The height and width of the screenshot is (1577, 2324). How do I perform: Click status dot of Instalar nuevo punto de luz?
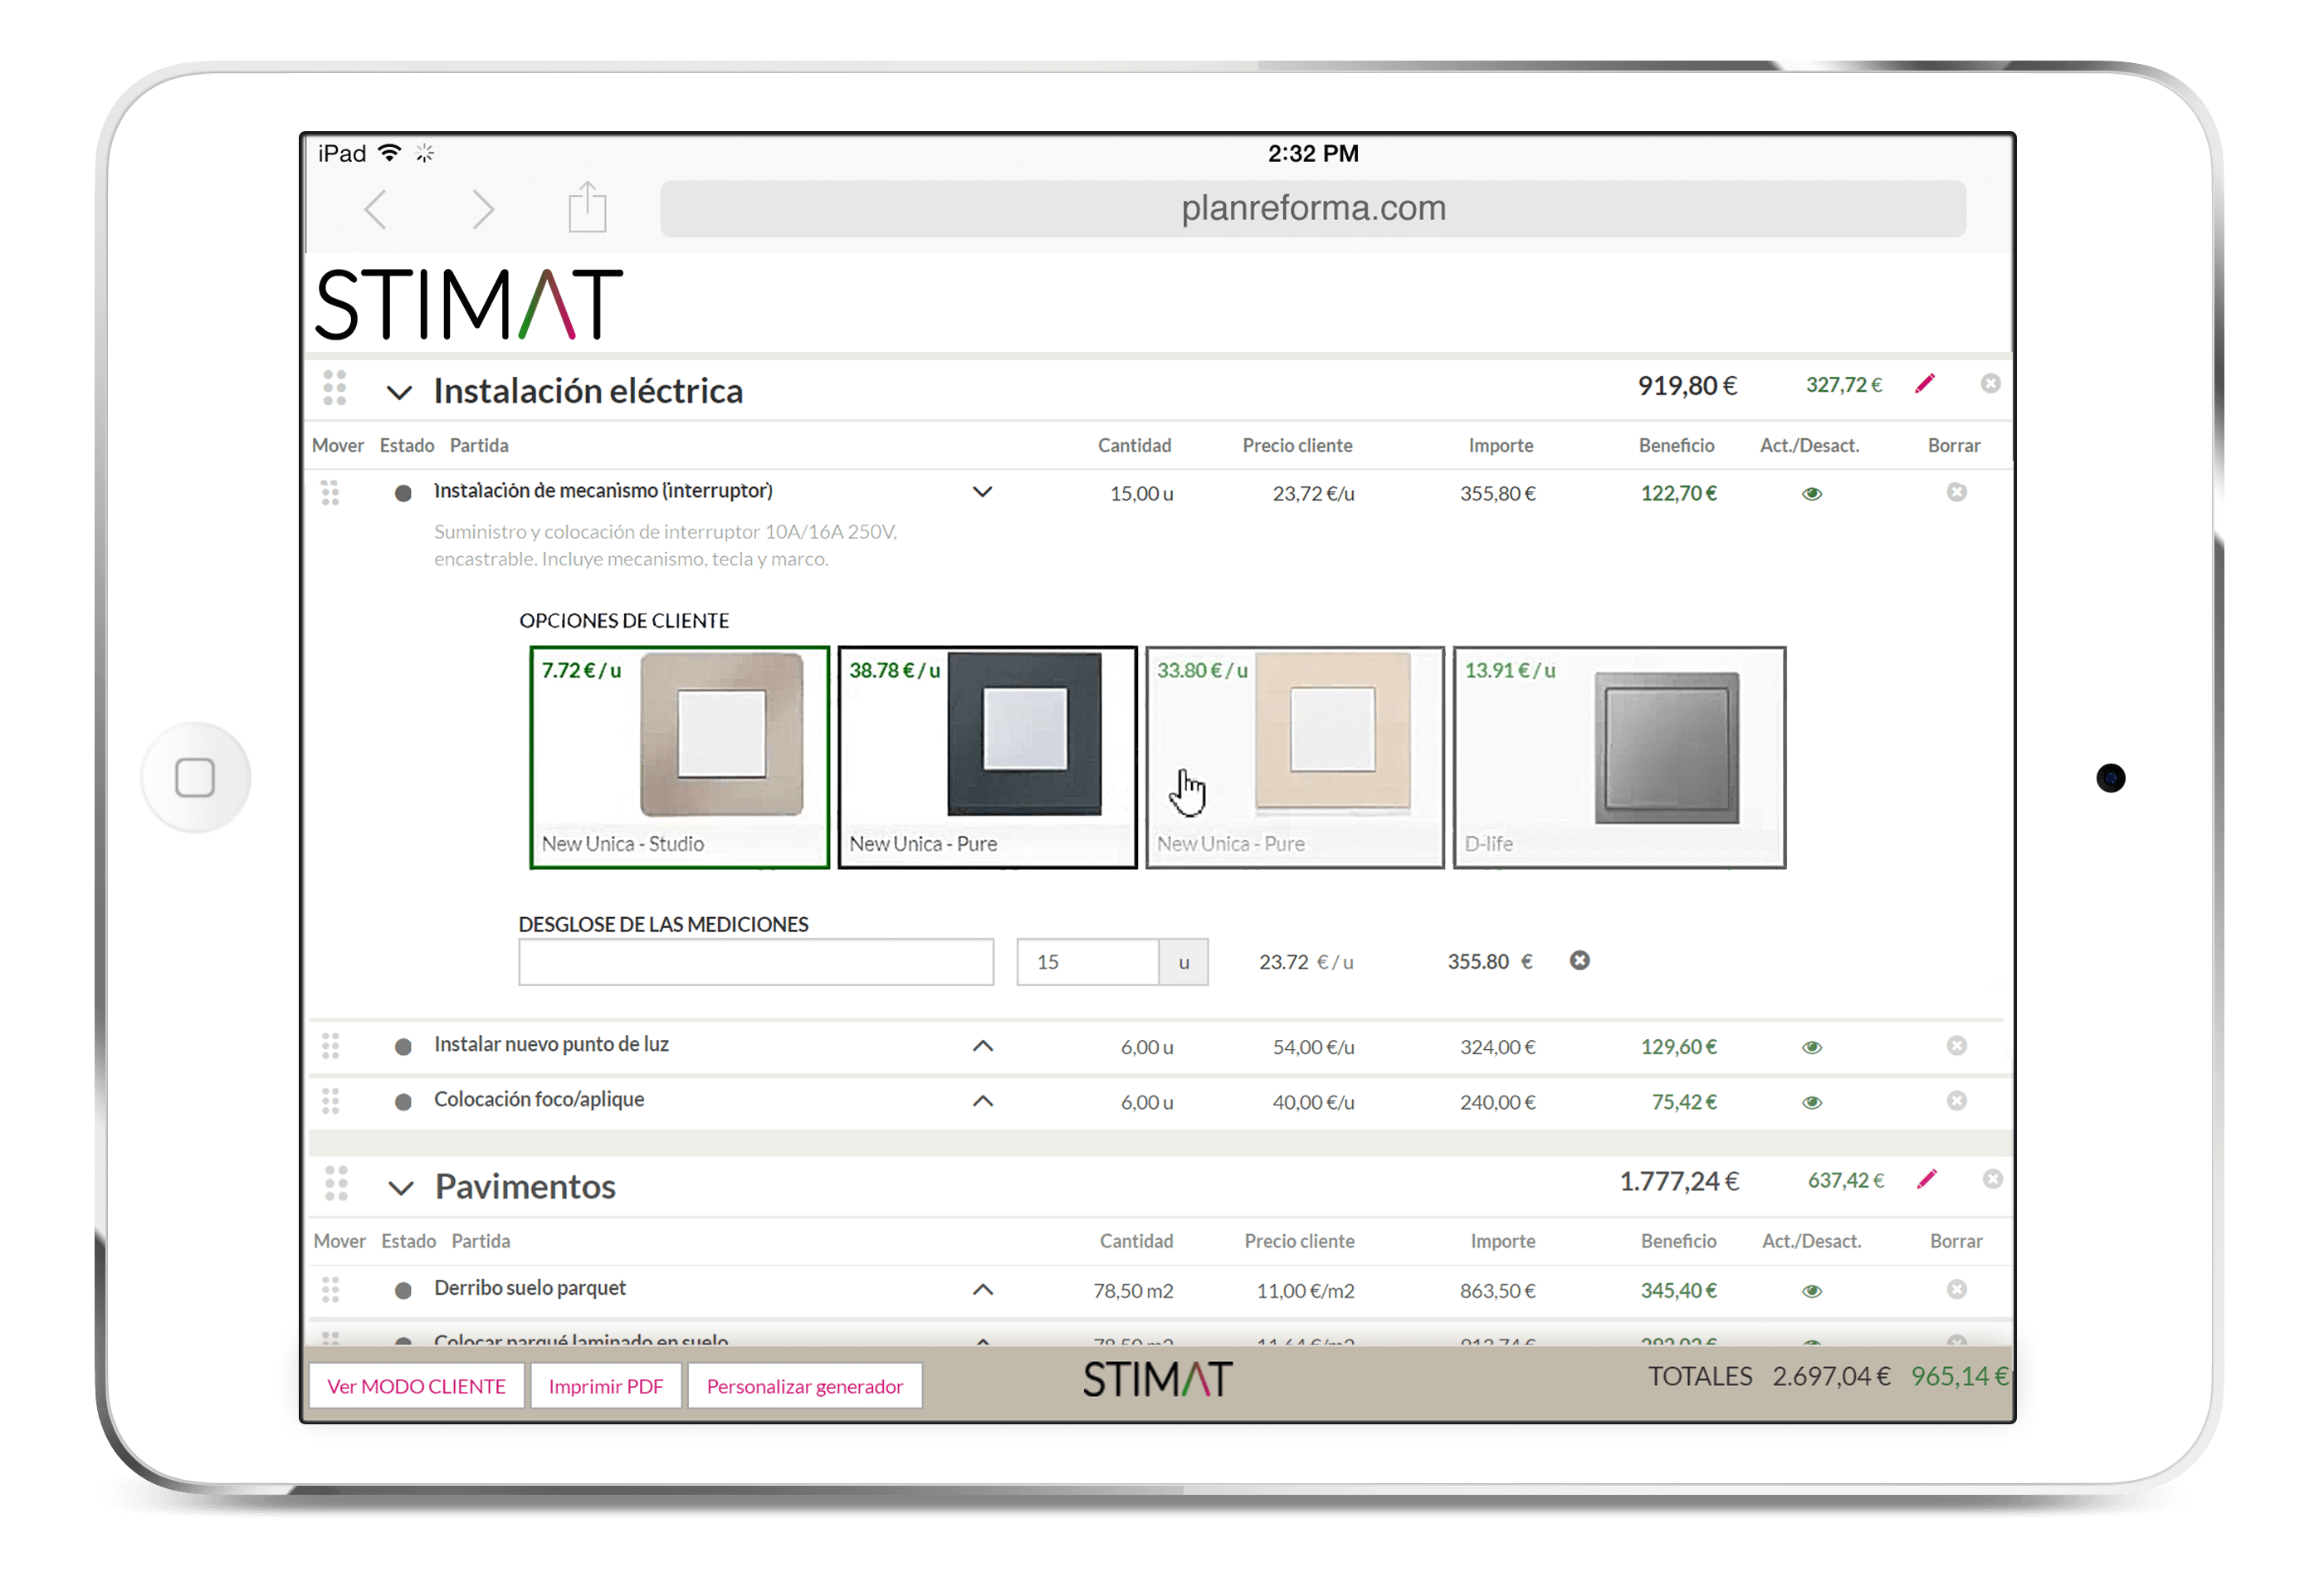[403, 1047]
